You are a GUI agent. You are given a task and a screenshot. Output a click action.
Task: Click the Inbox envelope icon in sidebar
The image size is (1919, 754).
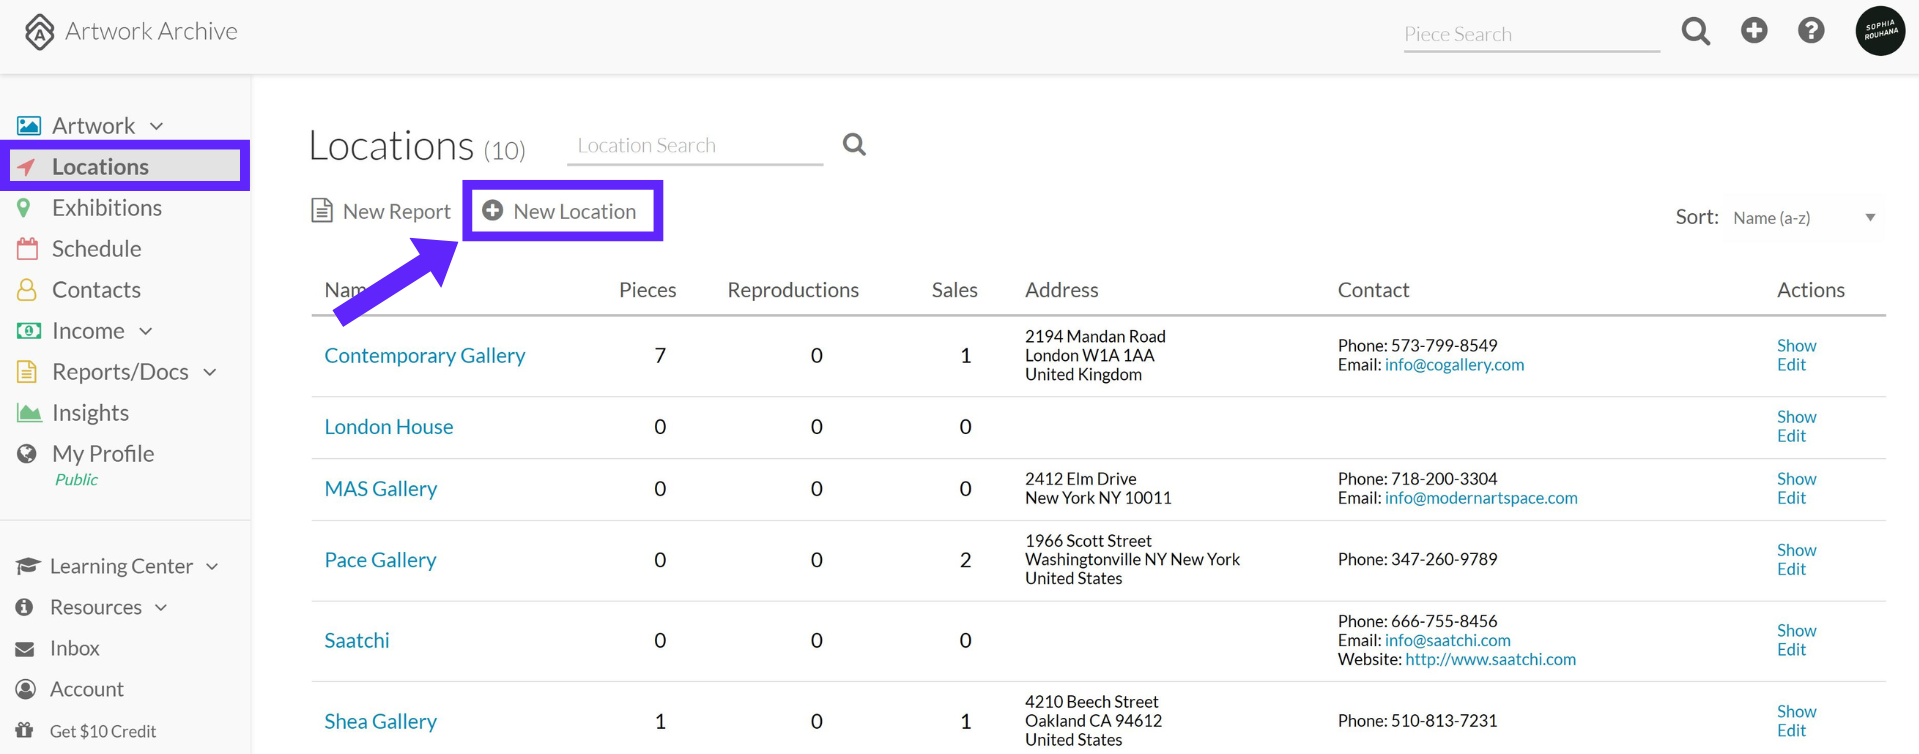tap(25, 649)
